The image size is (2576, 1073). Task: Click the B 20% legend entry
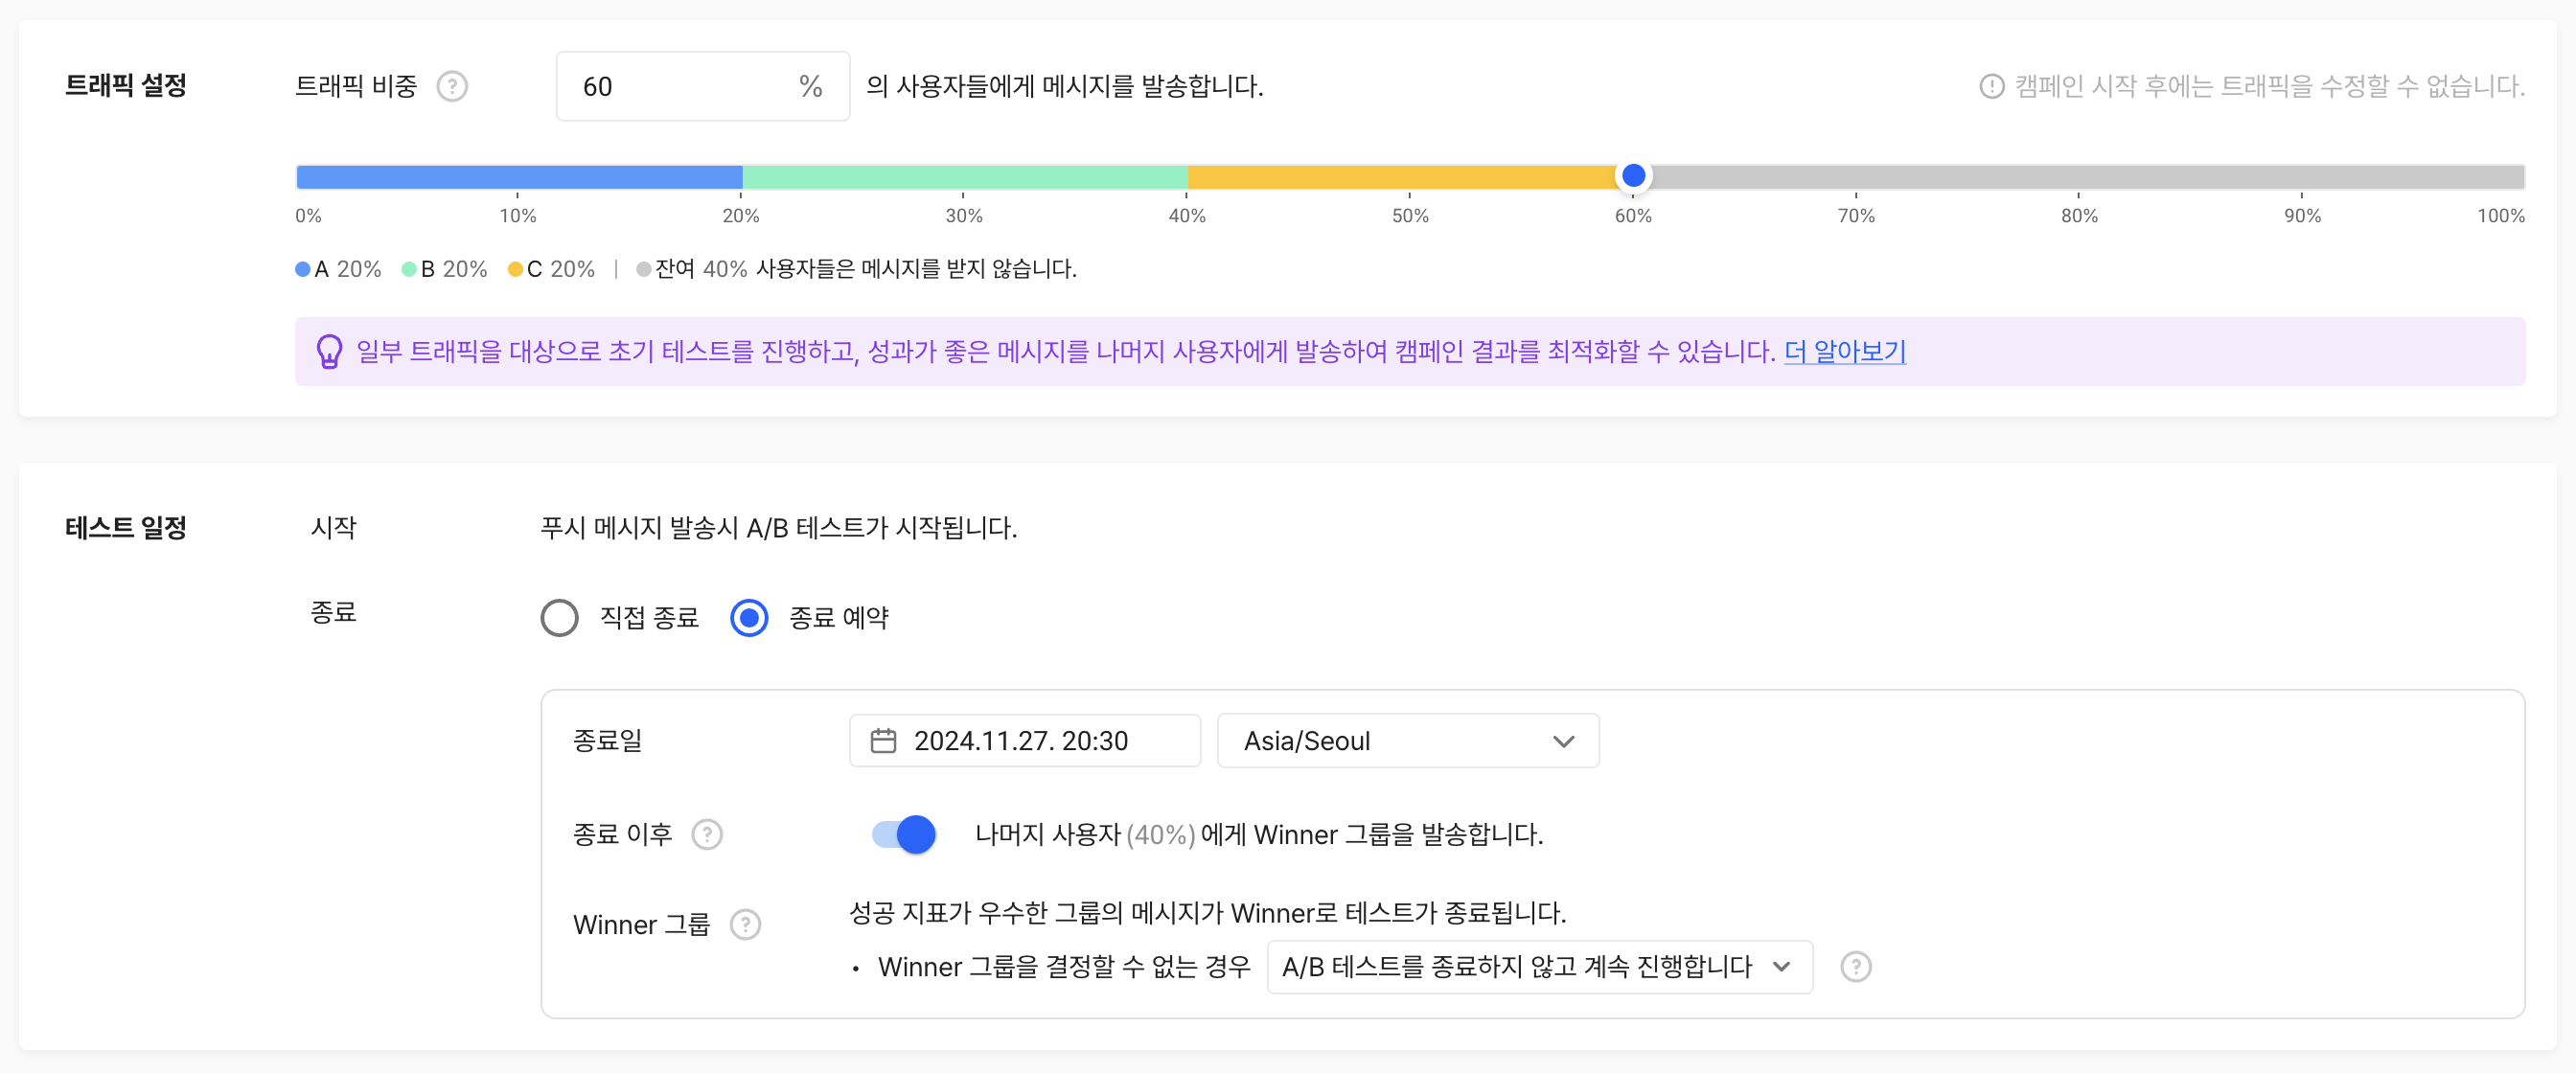[x=445, y=269]
